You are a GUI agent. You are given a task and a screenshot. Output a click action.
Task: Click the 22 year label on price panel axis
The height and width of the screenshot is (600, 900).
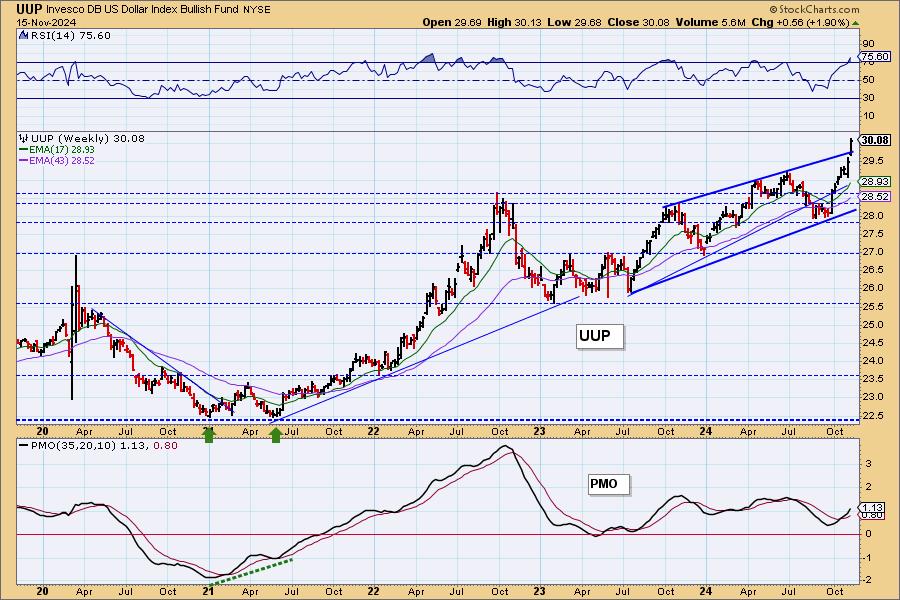(x=373, y=431)
